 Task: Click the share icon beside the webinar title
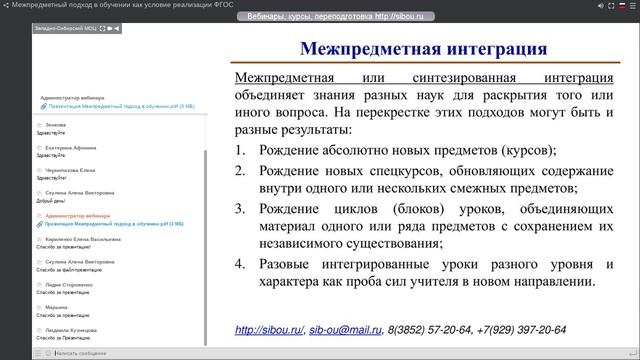pyautogui.click(x=5, y=5)
